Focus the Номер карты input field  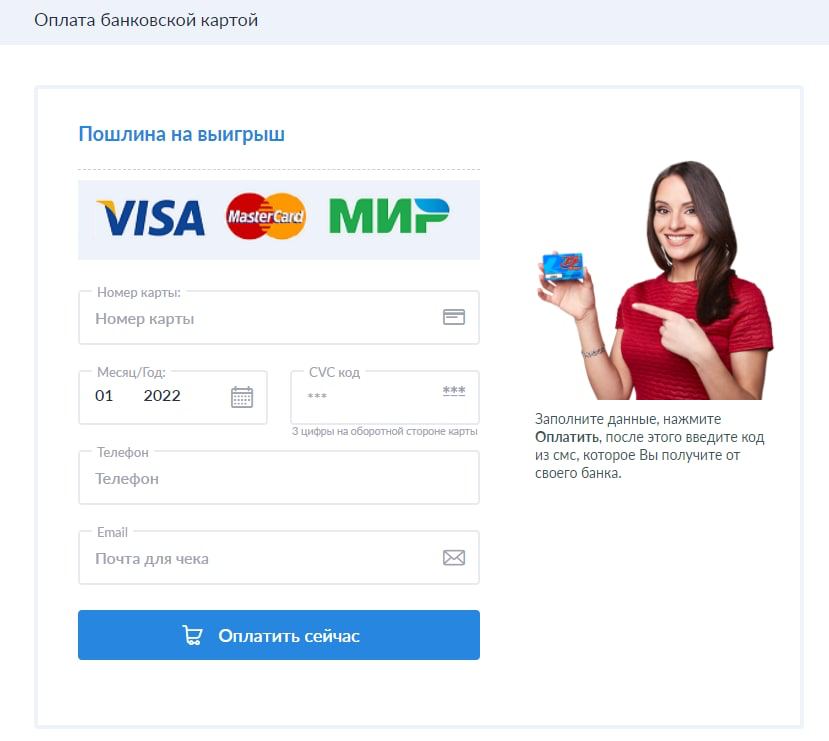279,318
